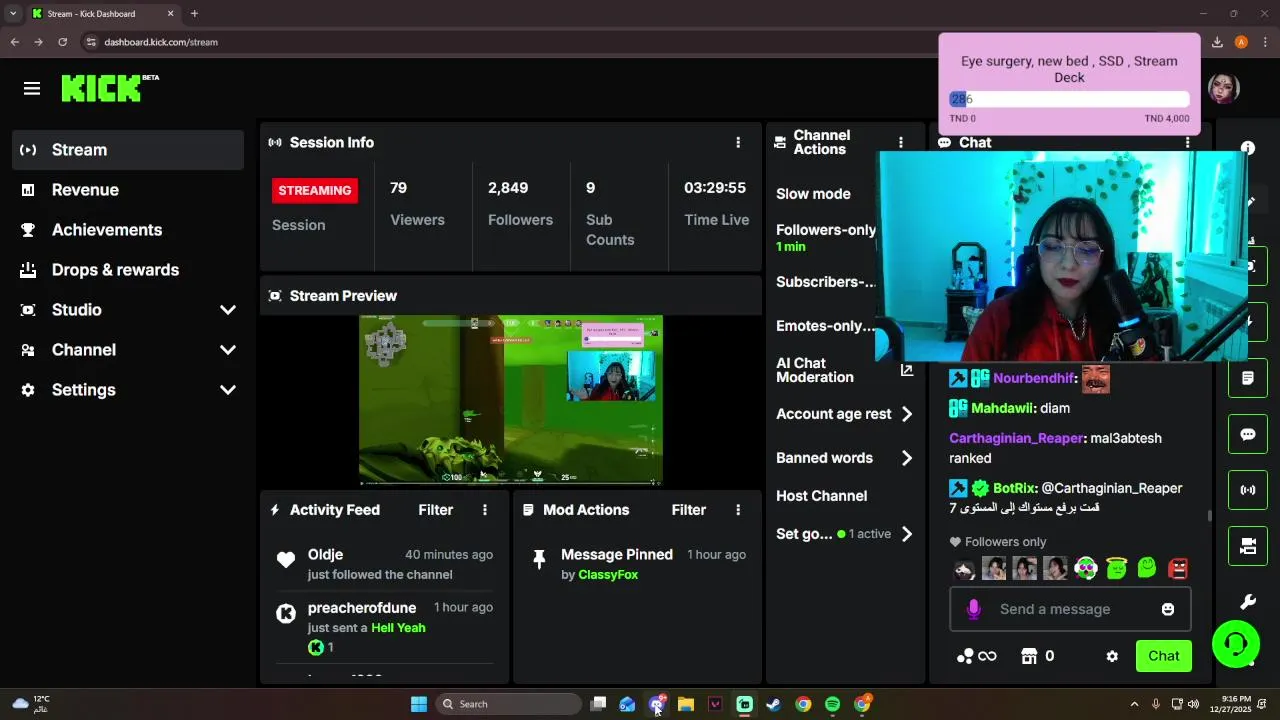Viewport: 1280px width, 720px height.
Task: Open the emoji picker in chat input
Action: 1168,609
